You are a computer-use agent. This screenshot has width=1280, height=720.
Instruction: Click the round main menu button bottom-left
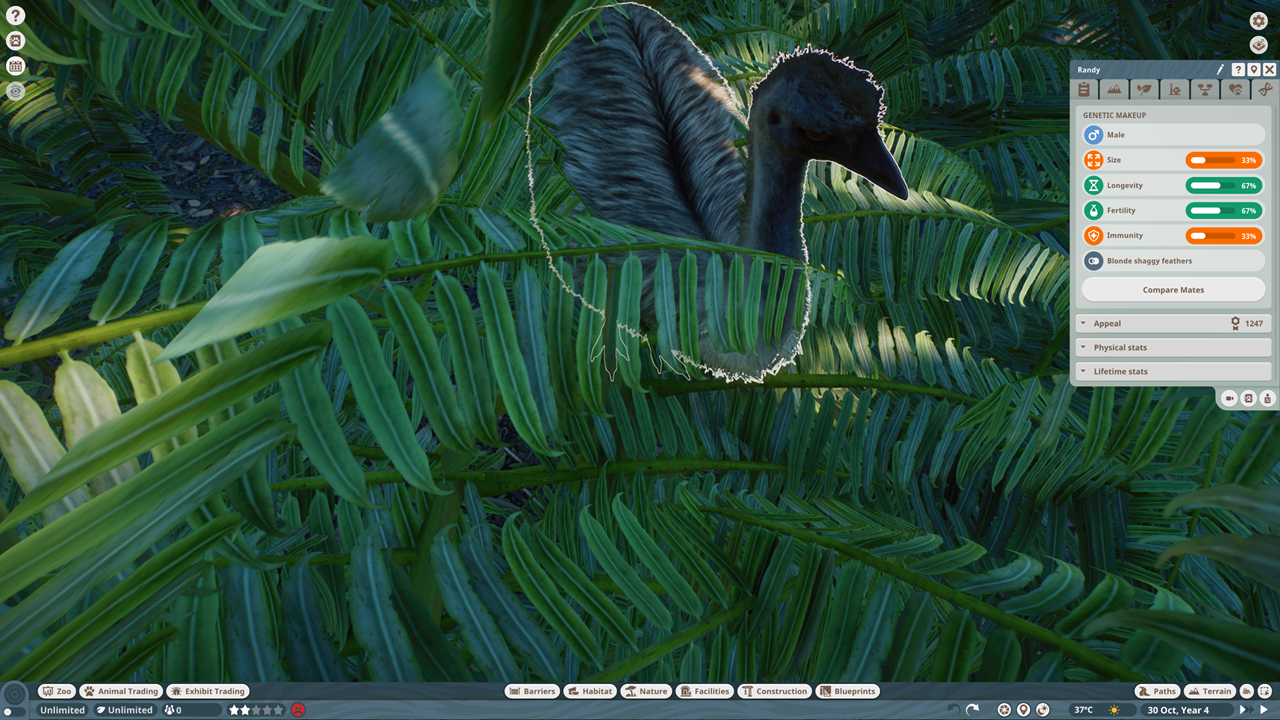[x=14, y=694]
